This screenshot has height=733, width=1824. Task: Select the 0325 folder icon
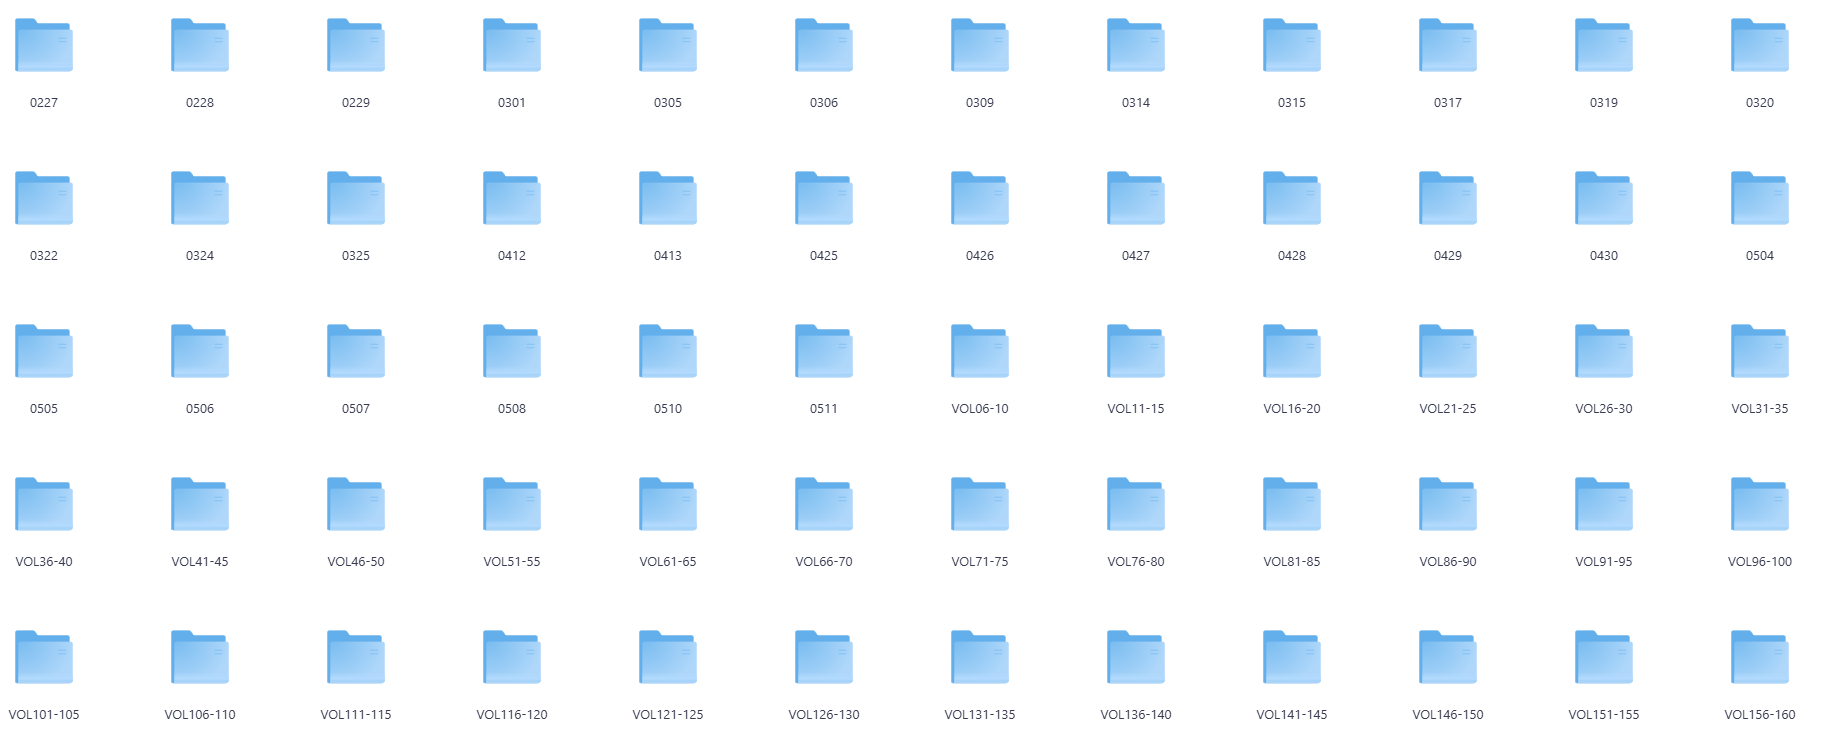click(x=356, y=198)
